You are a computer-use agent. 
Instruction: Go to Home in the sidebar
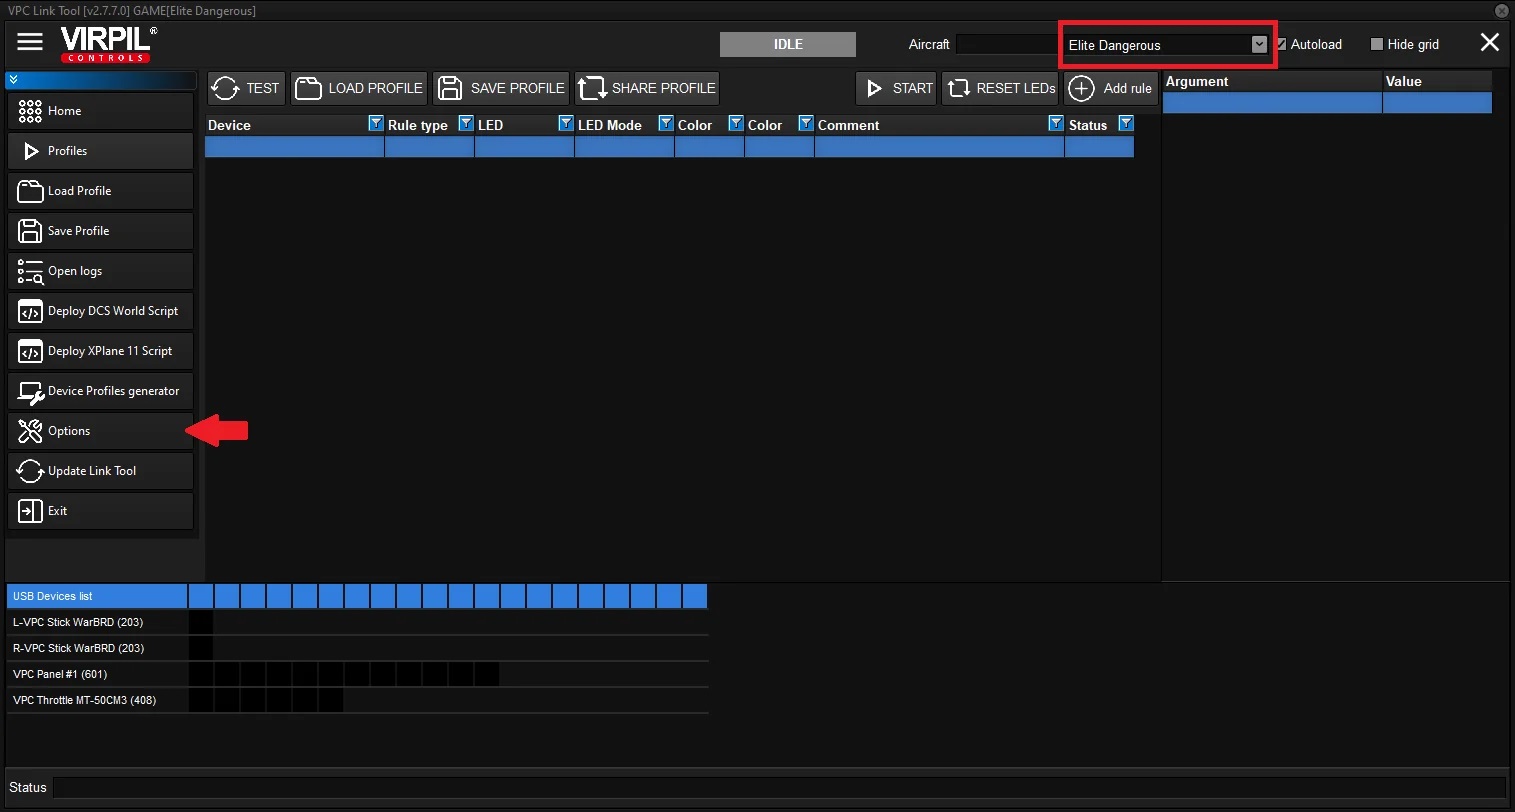tap(100, 111)
